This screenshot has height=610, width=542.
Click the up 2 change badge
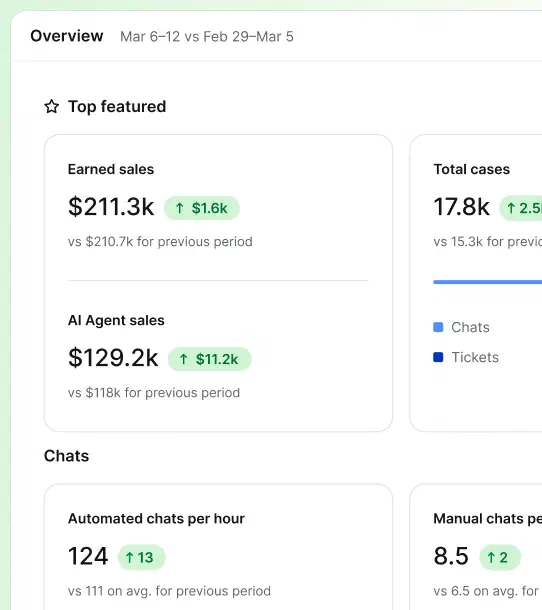pos(500,557)
